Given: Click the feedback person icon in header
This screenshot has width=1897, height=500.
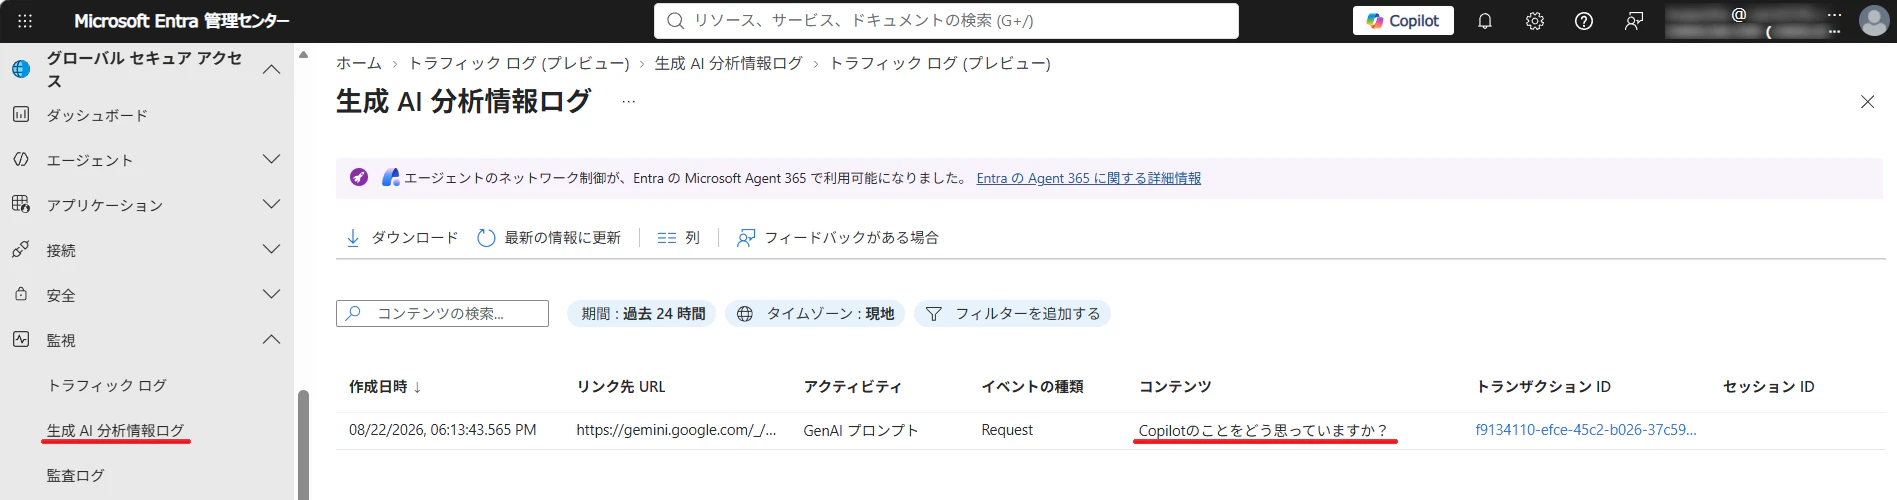Looking at the screenshot, I should pyautogui.click(x=1634, y=21).
